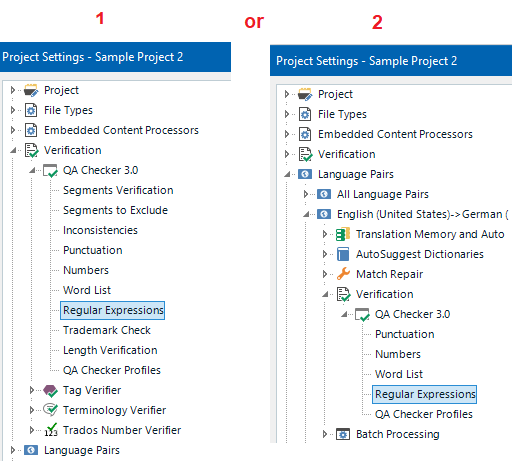Select Length Verification

tap(110, 350)
